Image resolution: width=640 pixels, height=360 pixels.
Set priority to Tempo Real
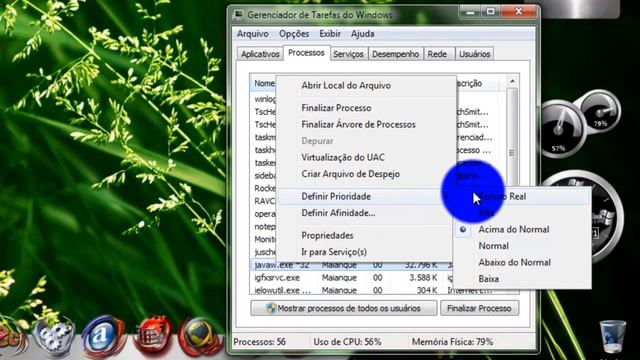tap(522, 196)
